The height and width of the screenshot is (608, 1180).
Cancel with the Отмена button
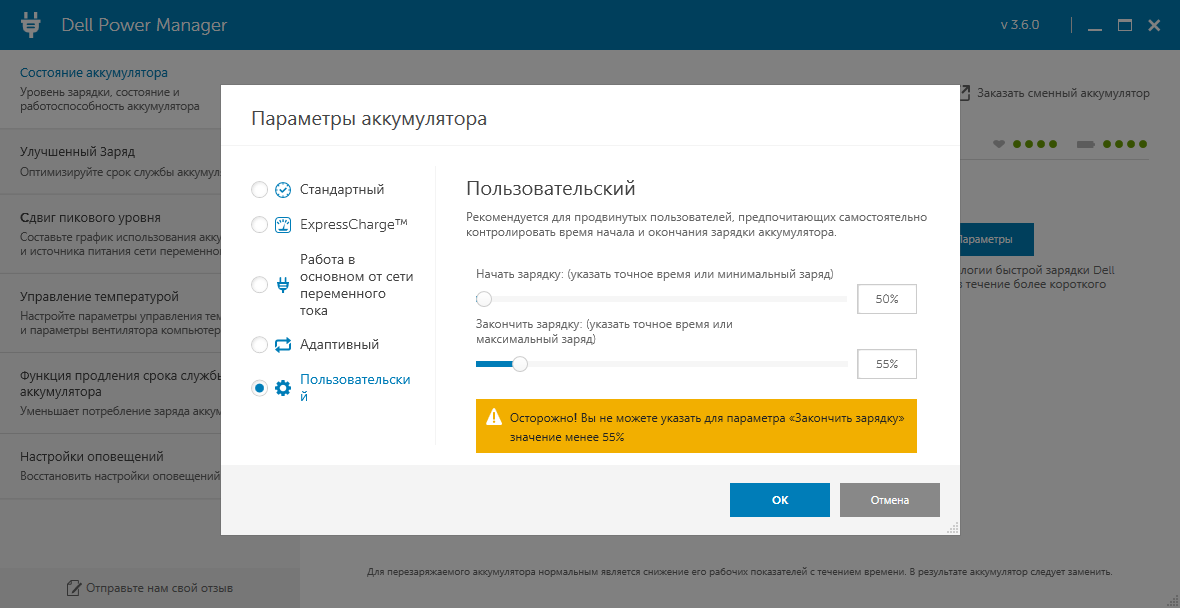point(890,500)
